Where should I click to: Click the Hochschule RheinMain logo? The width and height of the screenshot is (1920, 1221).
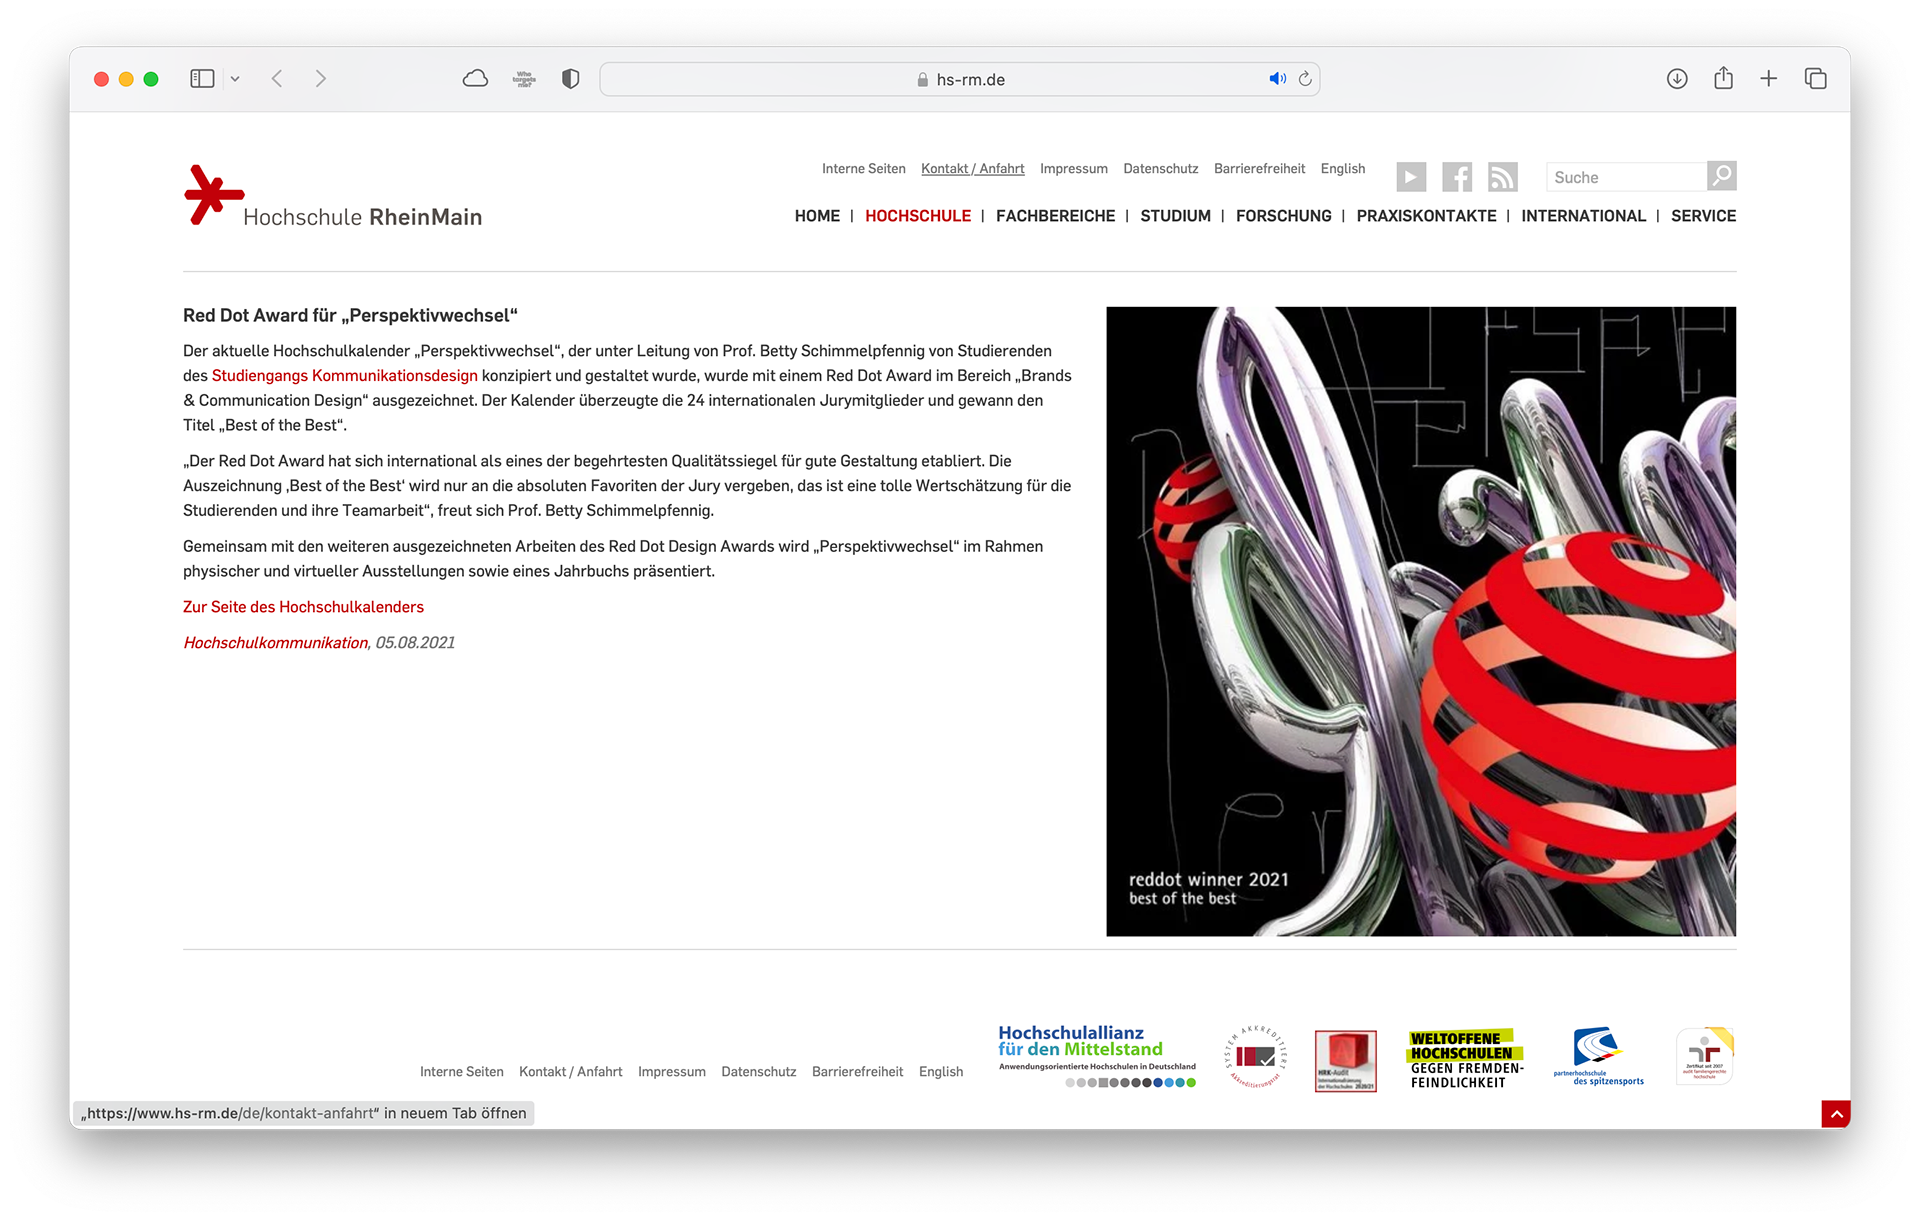click(x=333, y=196)
